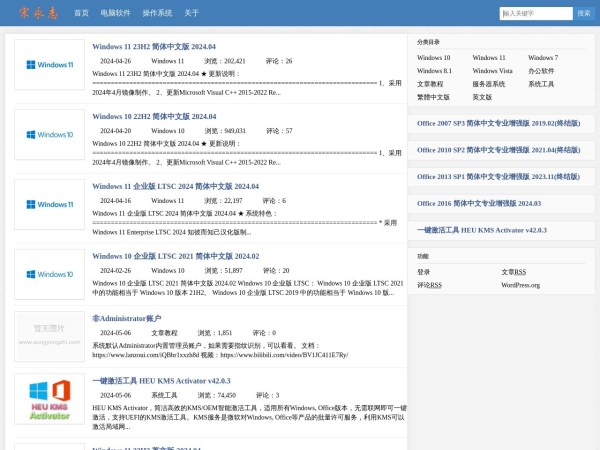Image resolution: width=600 pixels, height=450 pixels.
Task: Select 文章教程 category in sidebar
Action: coord(430,84)
